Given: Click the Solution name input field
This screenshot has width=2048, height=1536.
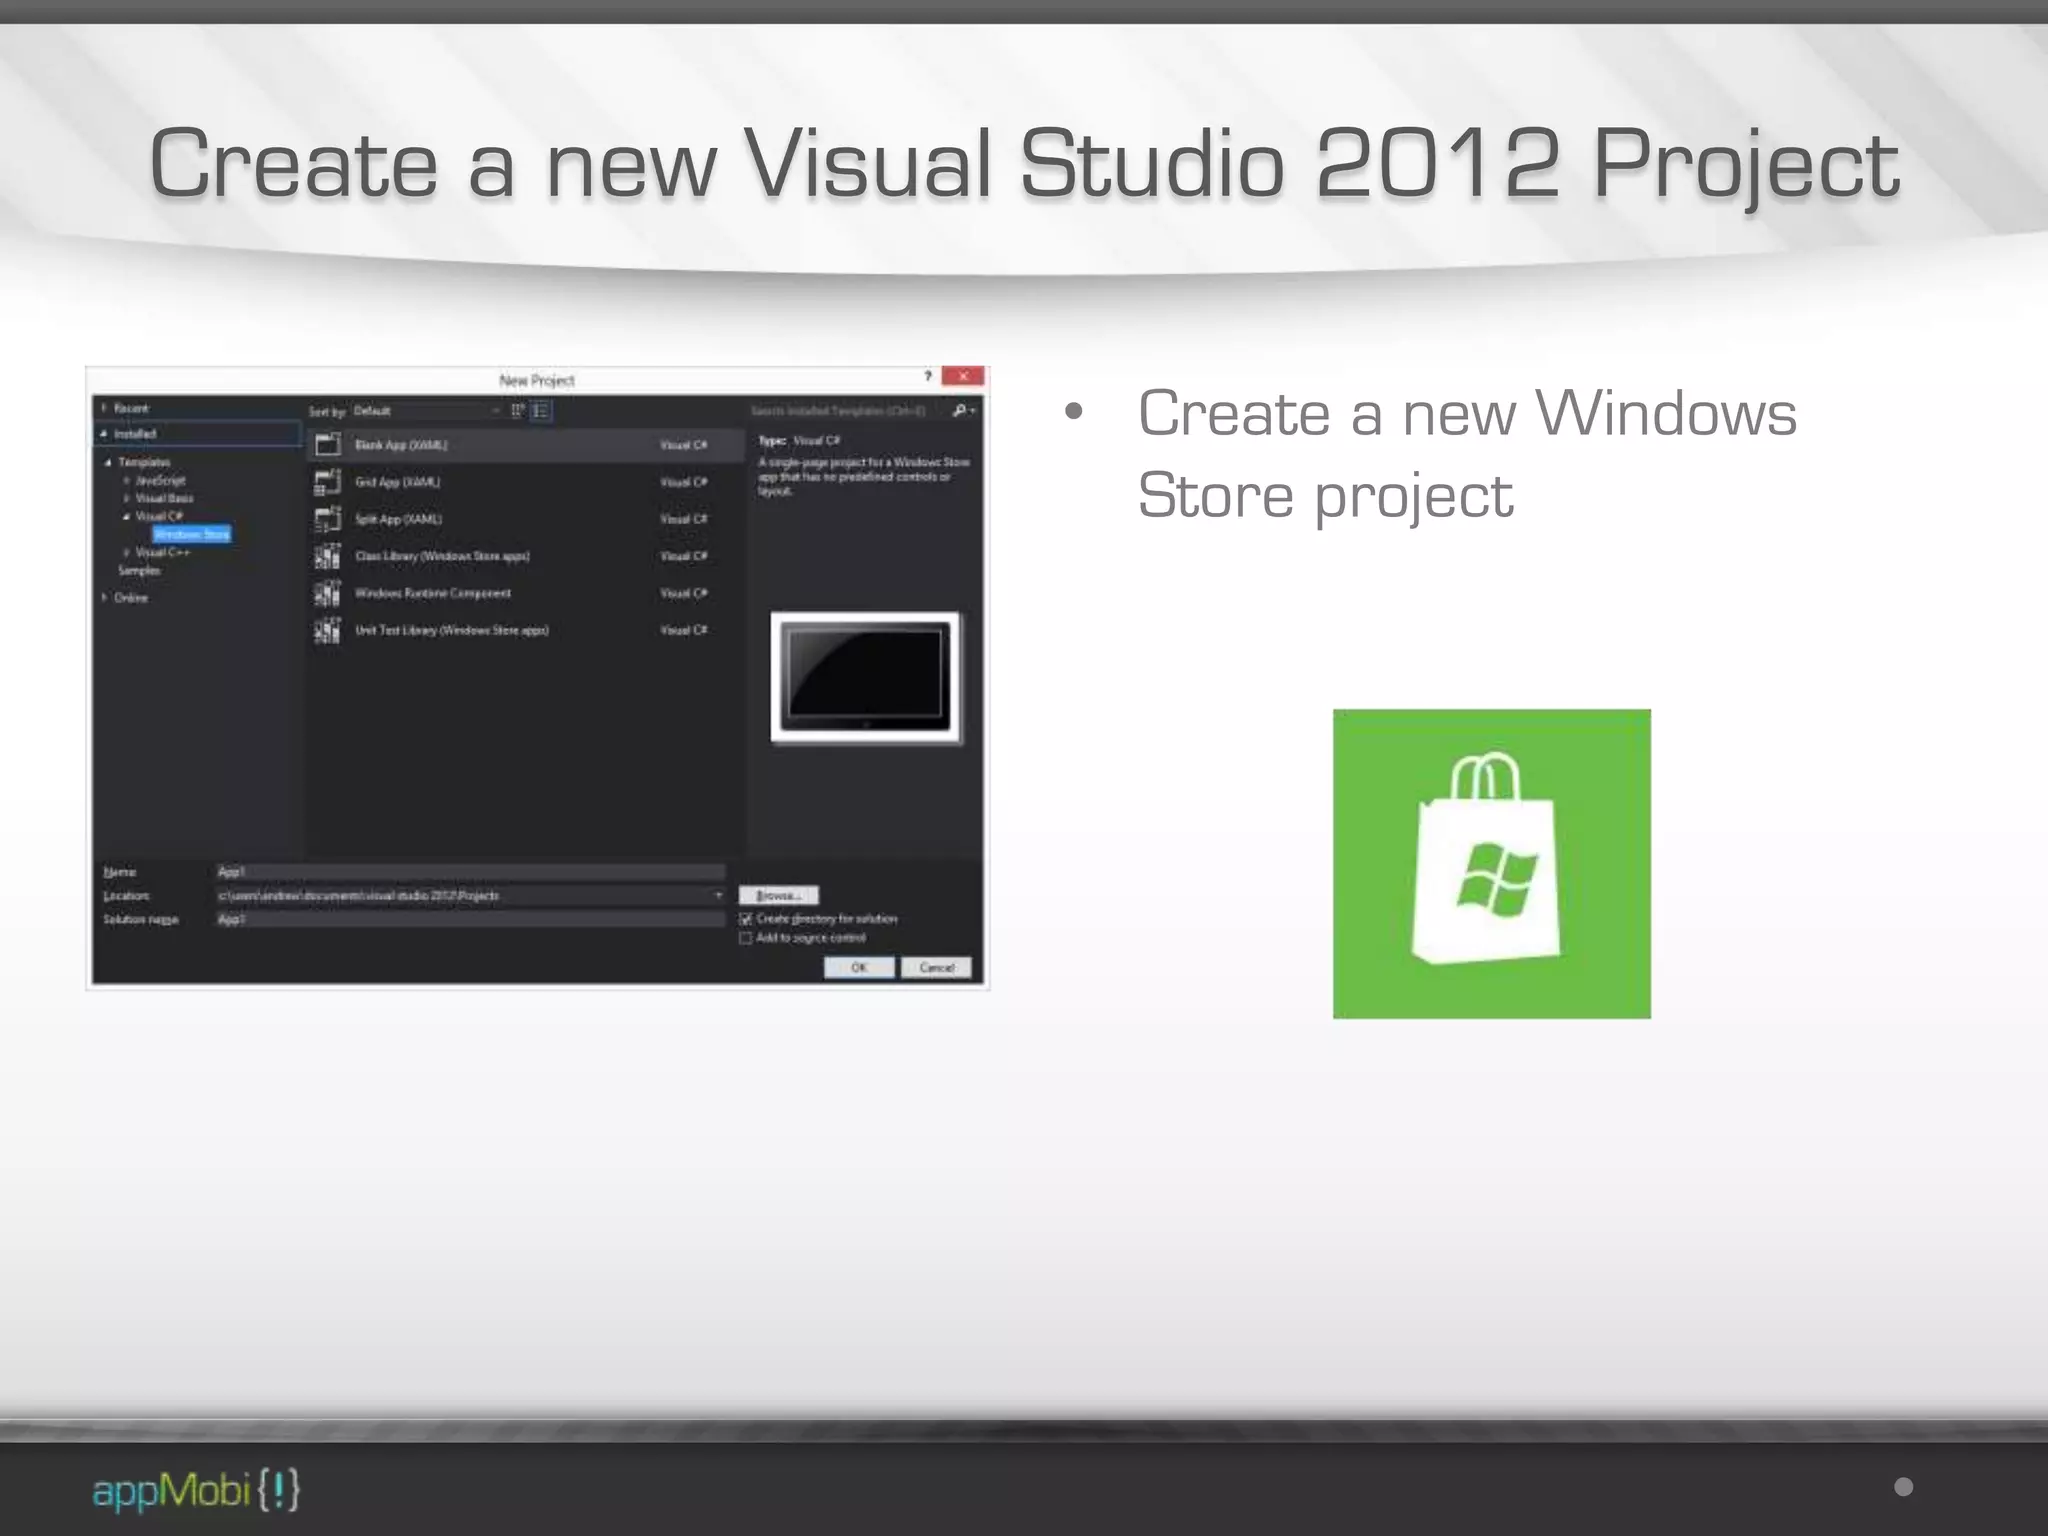Looking at the screenshot, I should click(470, 919).
